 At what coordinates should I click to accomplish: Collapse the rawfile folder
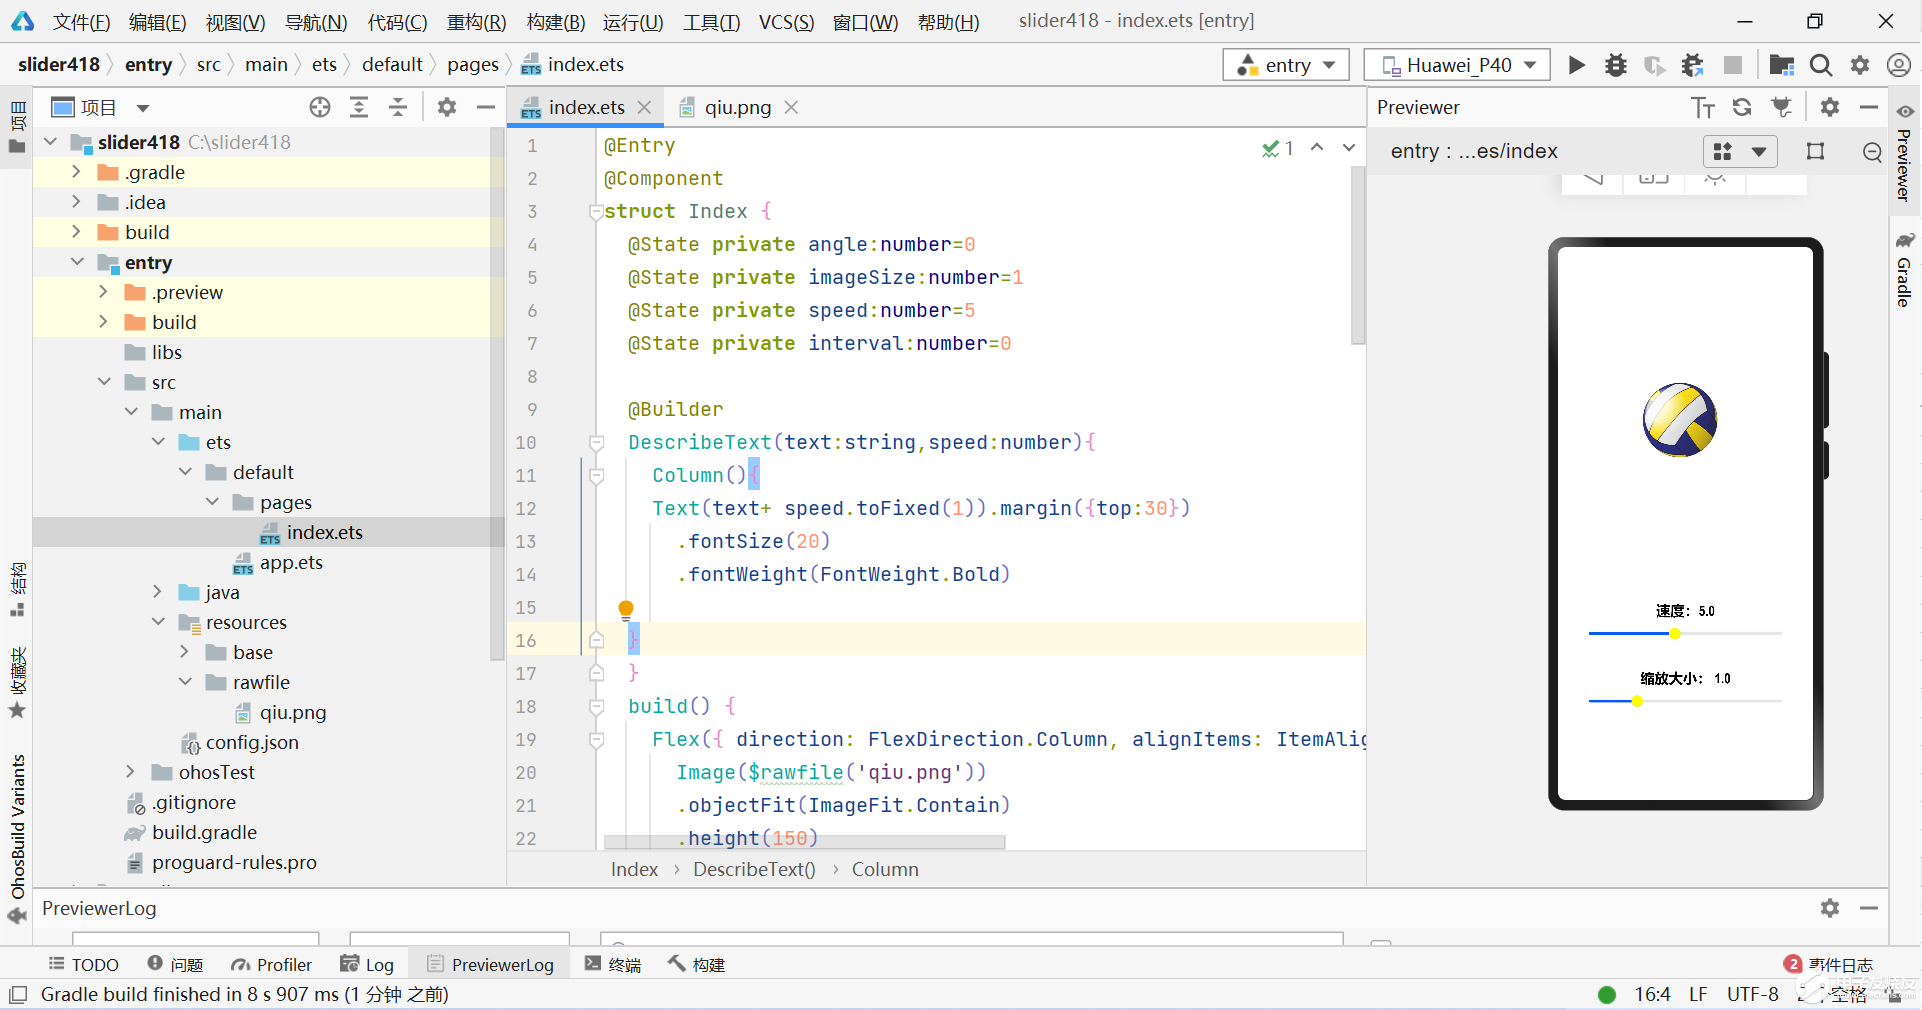point(185,682)
